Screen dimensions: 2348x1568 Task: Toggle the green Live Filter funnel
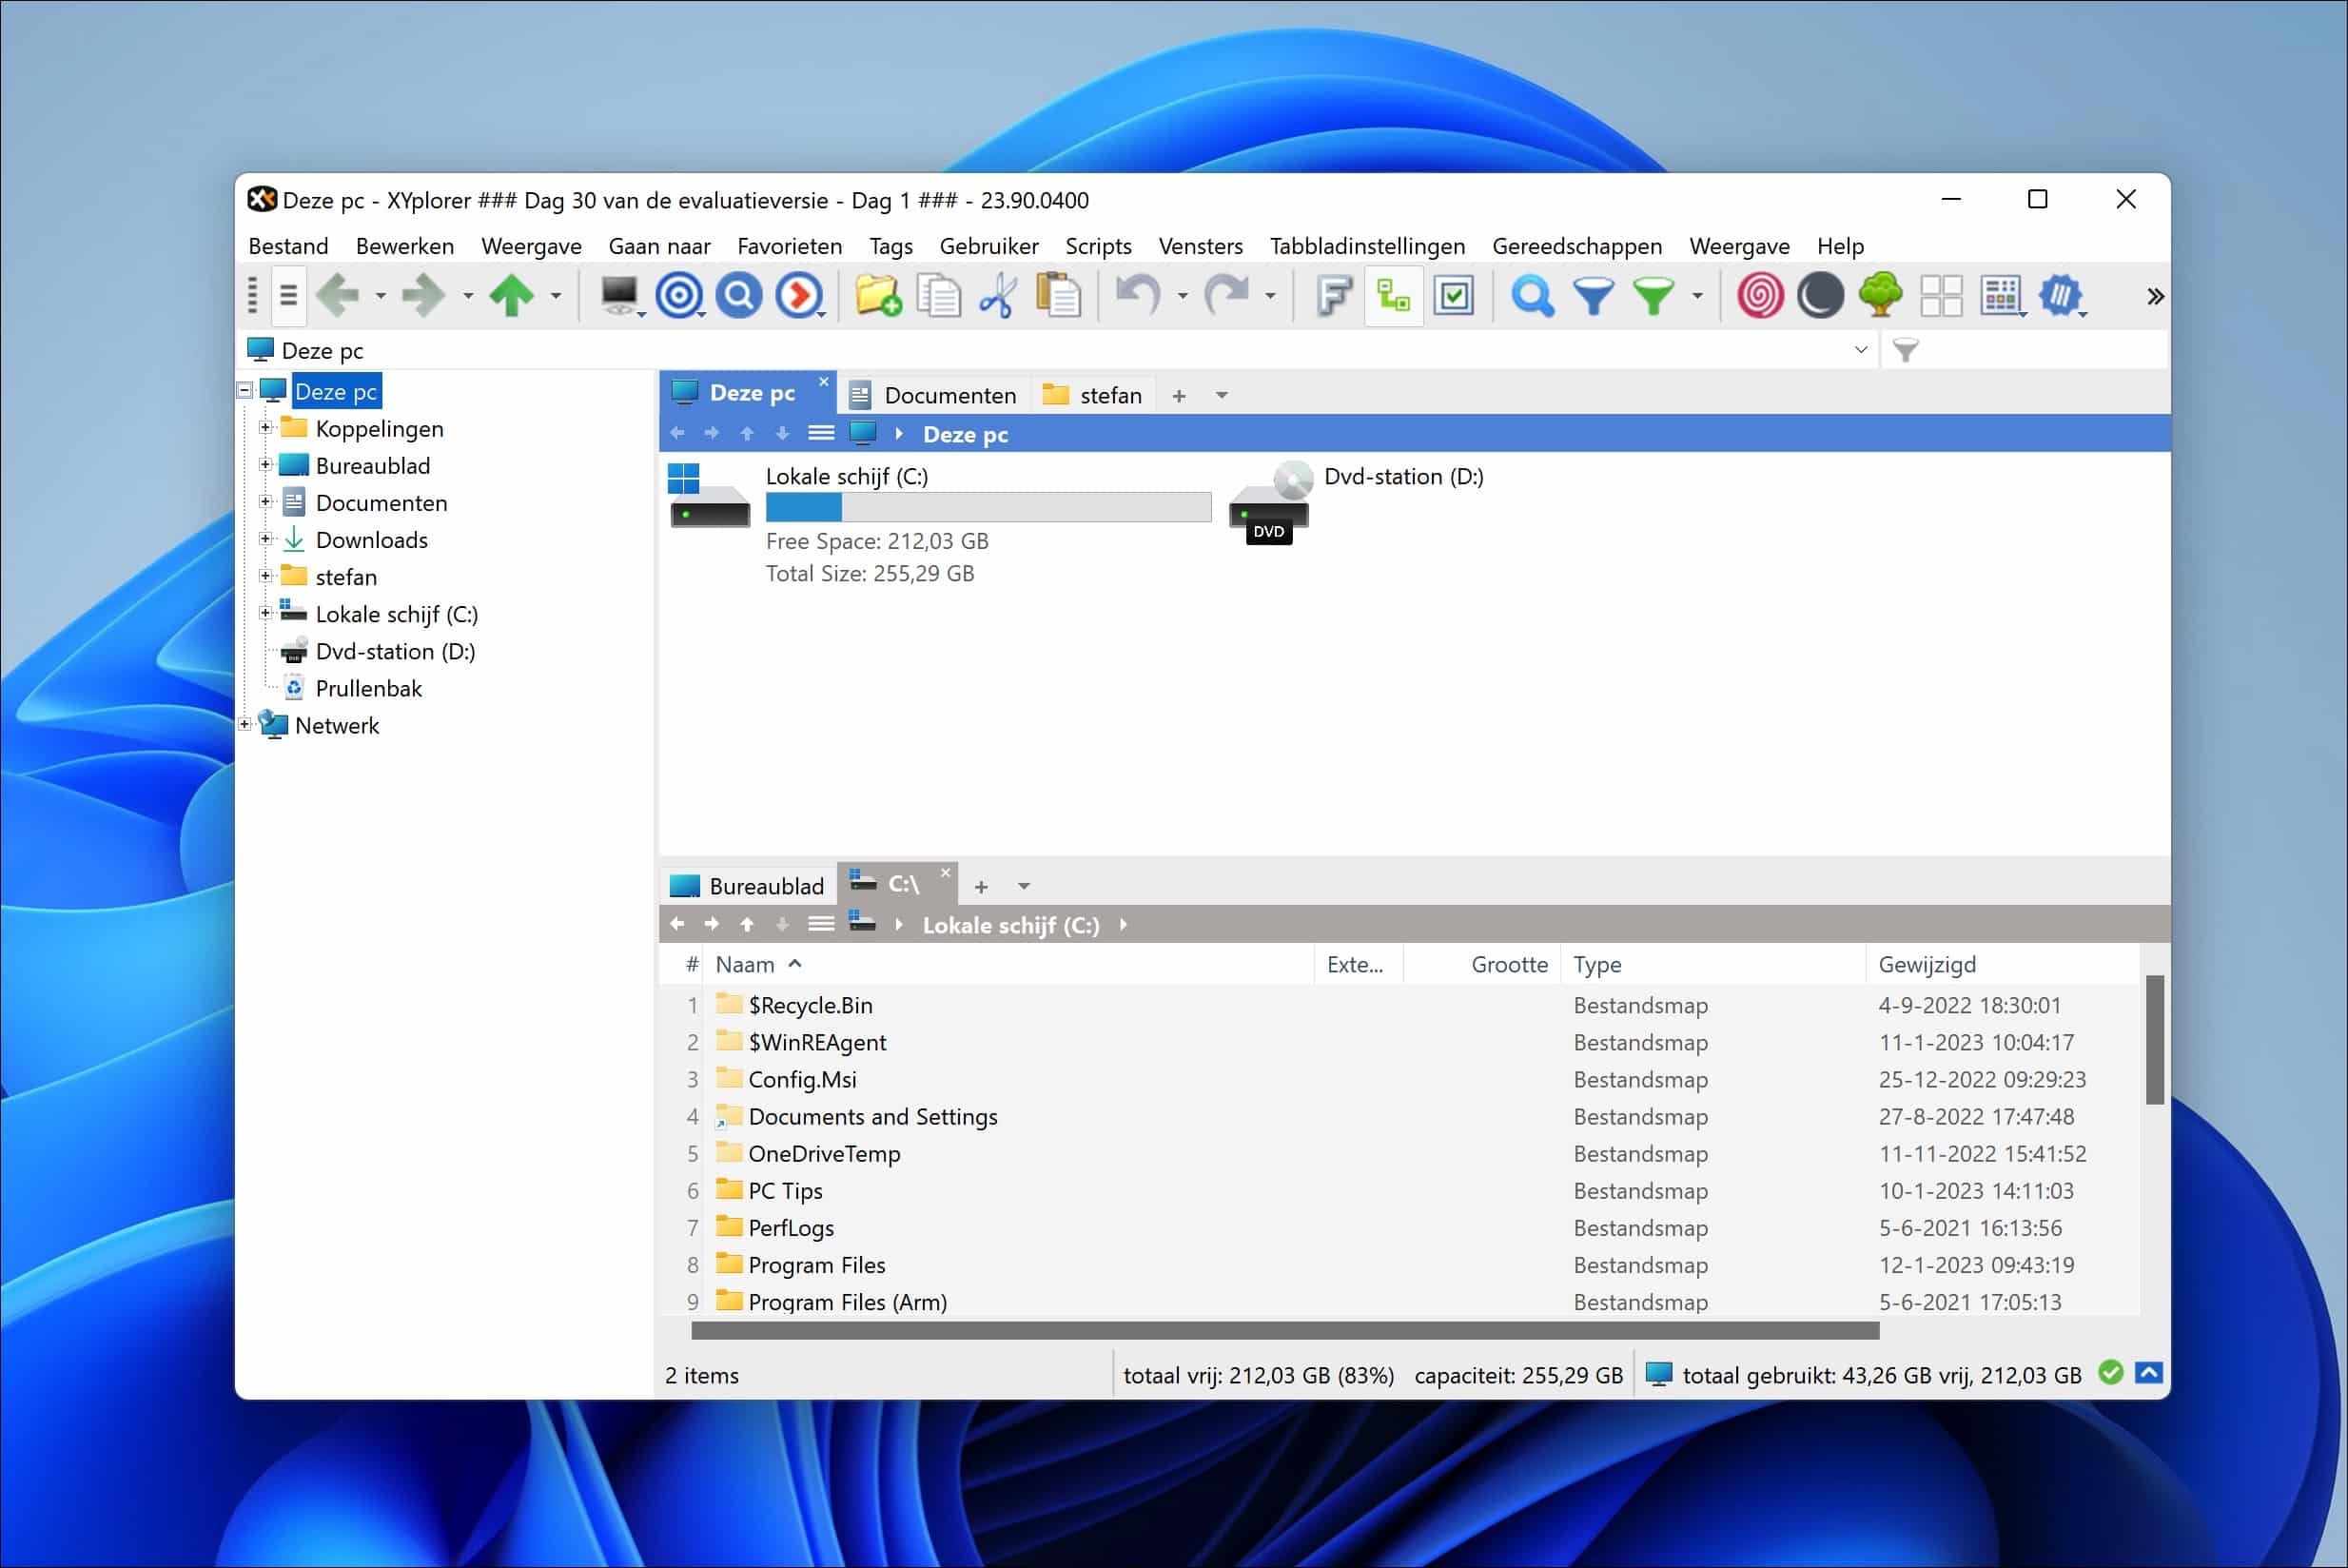tap(1653, 296)
